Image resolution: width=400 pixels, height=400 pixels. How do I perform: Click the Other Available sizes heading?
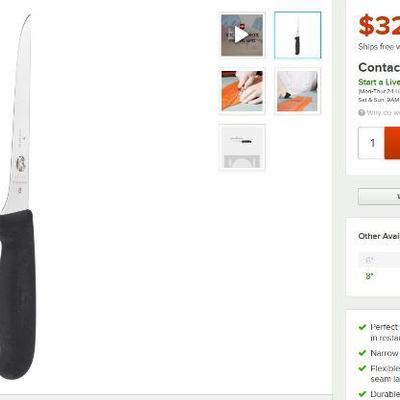(x=379, y=236)
